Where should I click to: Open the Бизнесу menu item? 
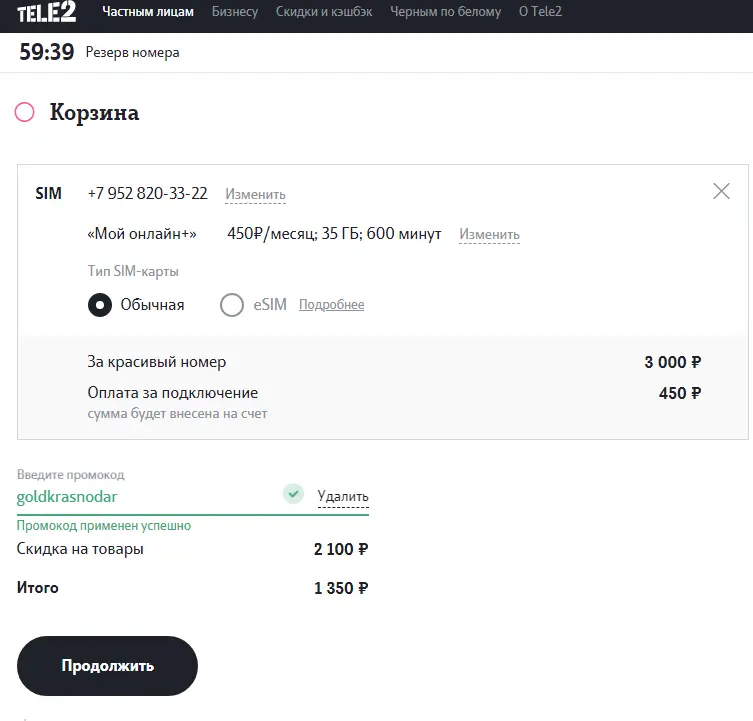(235, 12)
